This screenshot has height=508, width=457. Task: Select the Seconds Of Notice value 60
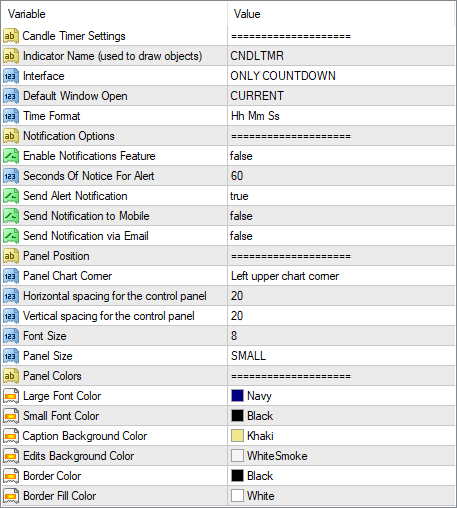[x=341, y=176]
